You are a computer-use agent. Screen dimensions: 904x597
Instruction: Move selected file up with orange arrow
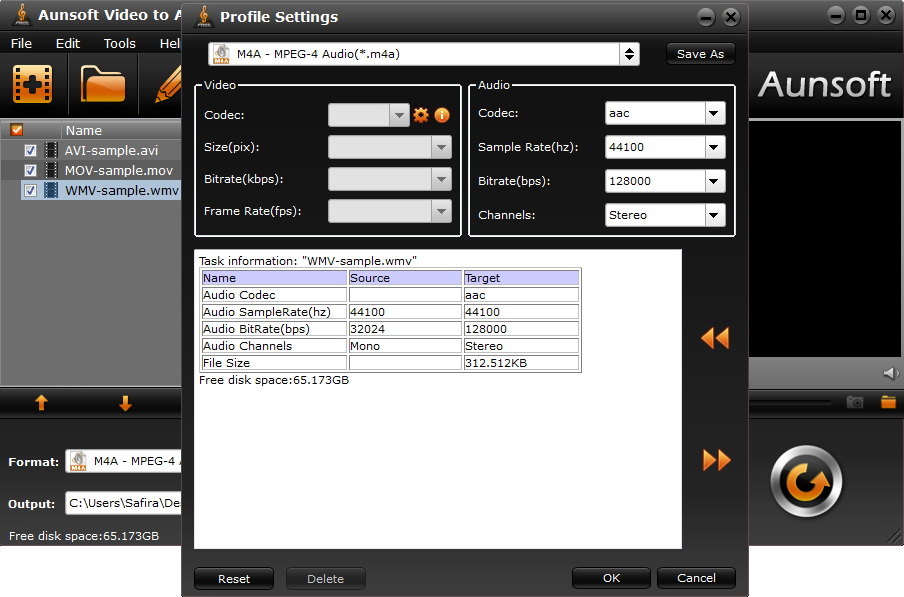(41, 402)
